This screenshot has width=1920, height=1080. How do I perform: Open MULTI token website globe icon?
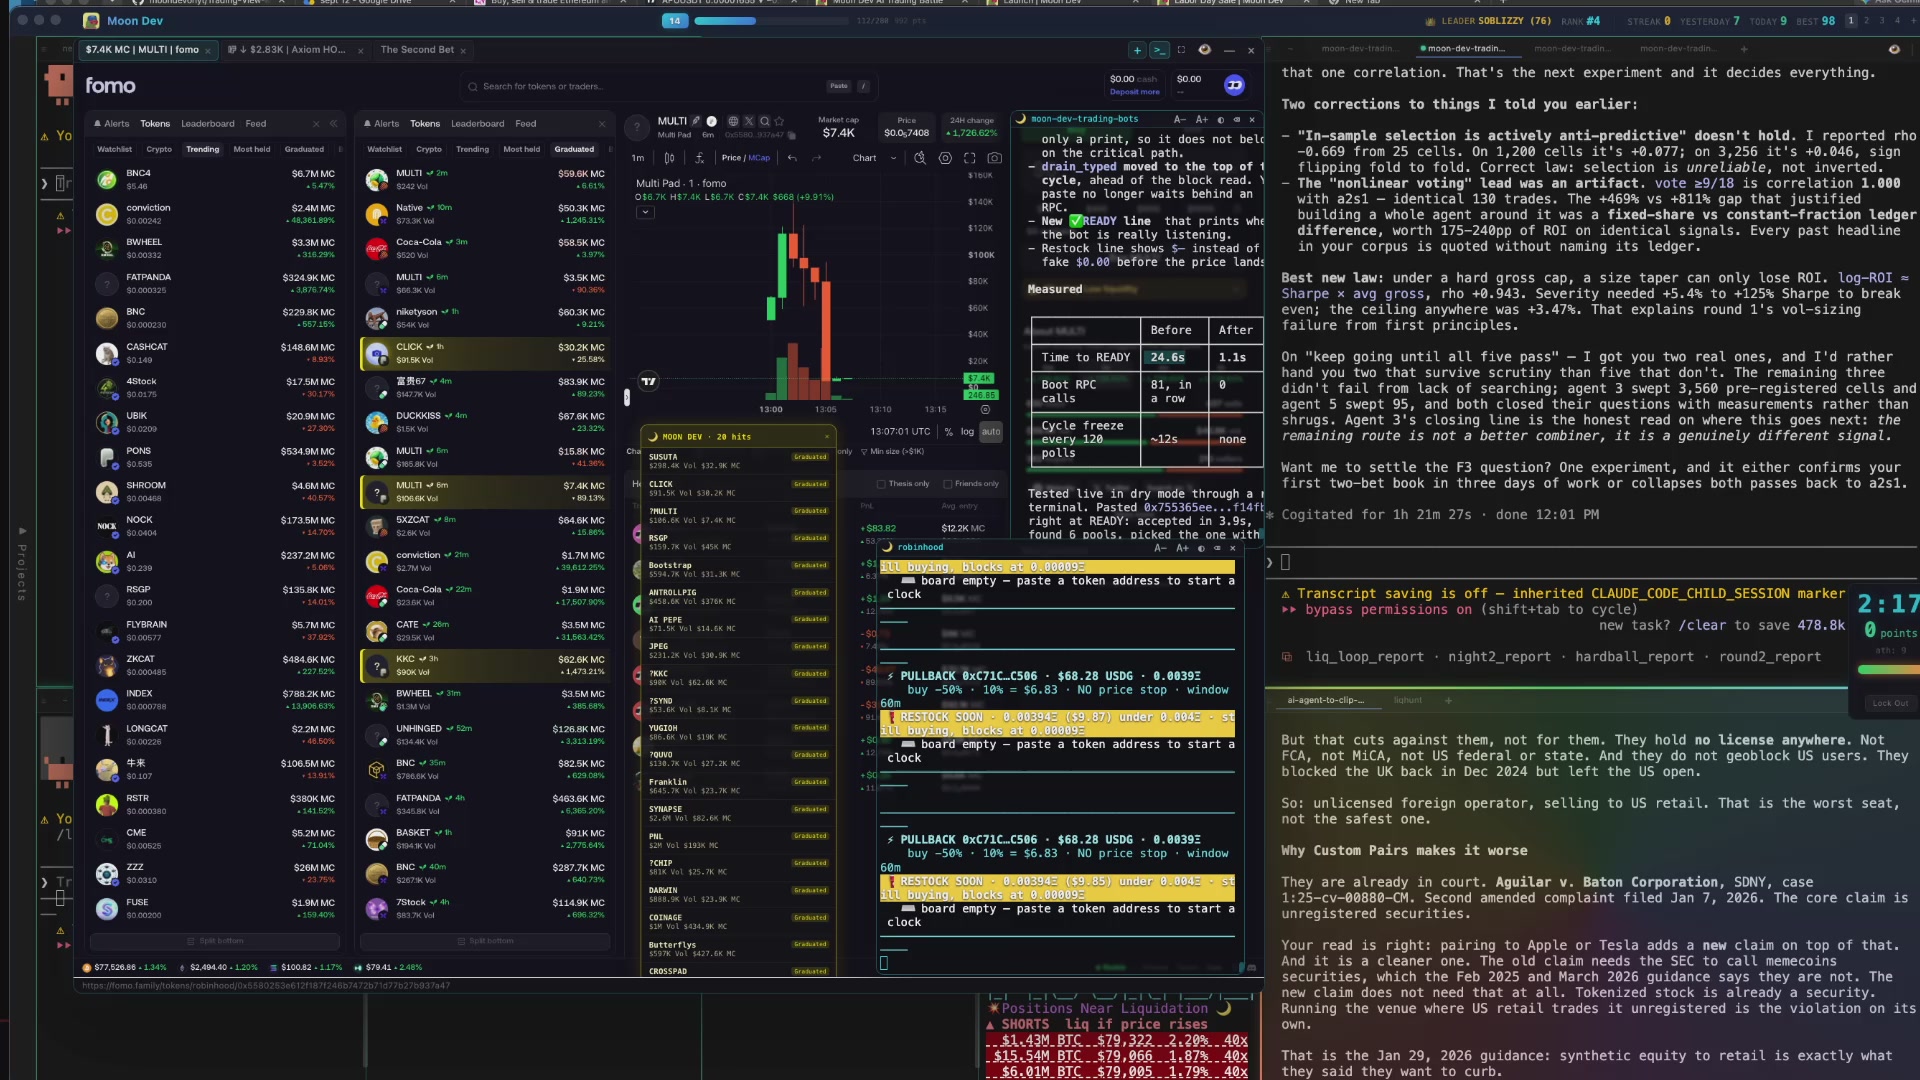[733, 121]
